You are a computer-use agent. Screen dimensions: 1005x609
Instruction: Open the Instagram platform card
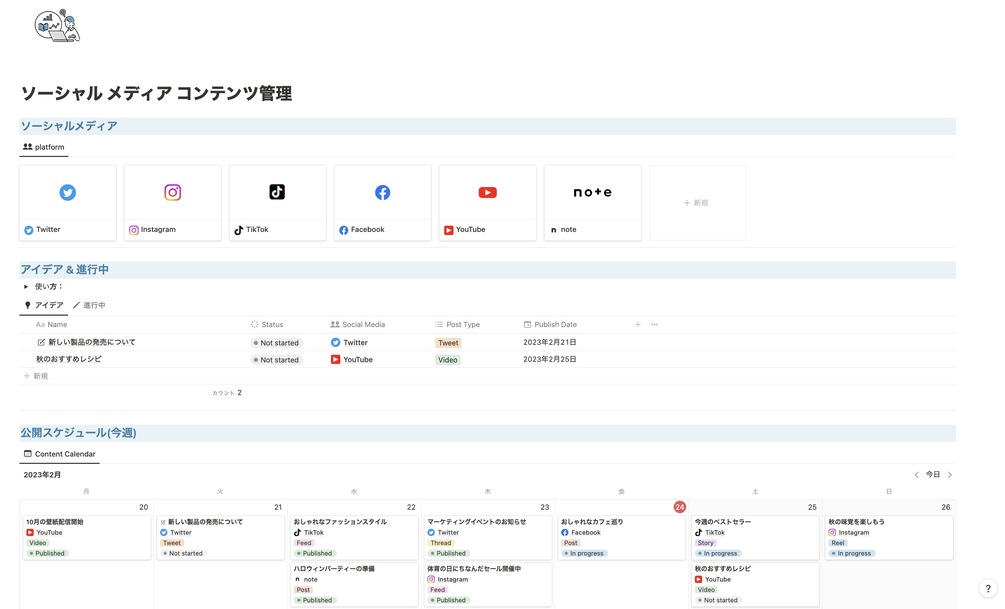point(172,203)
